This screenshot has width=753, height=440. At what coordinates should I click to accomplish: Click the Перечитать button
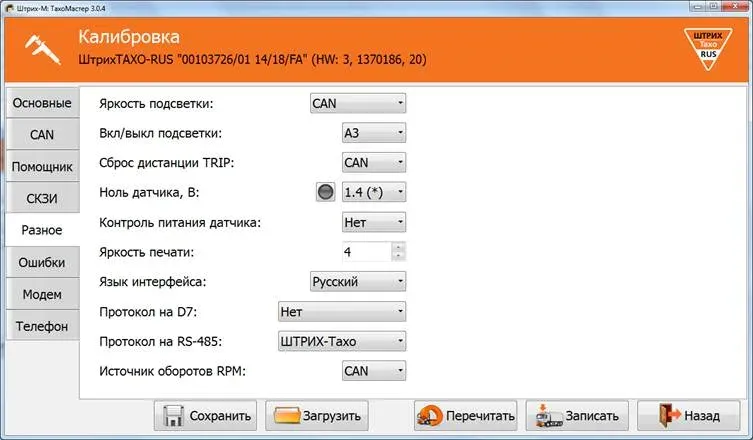tap(466, 416)
